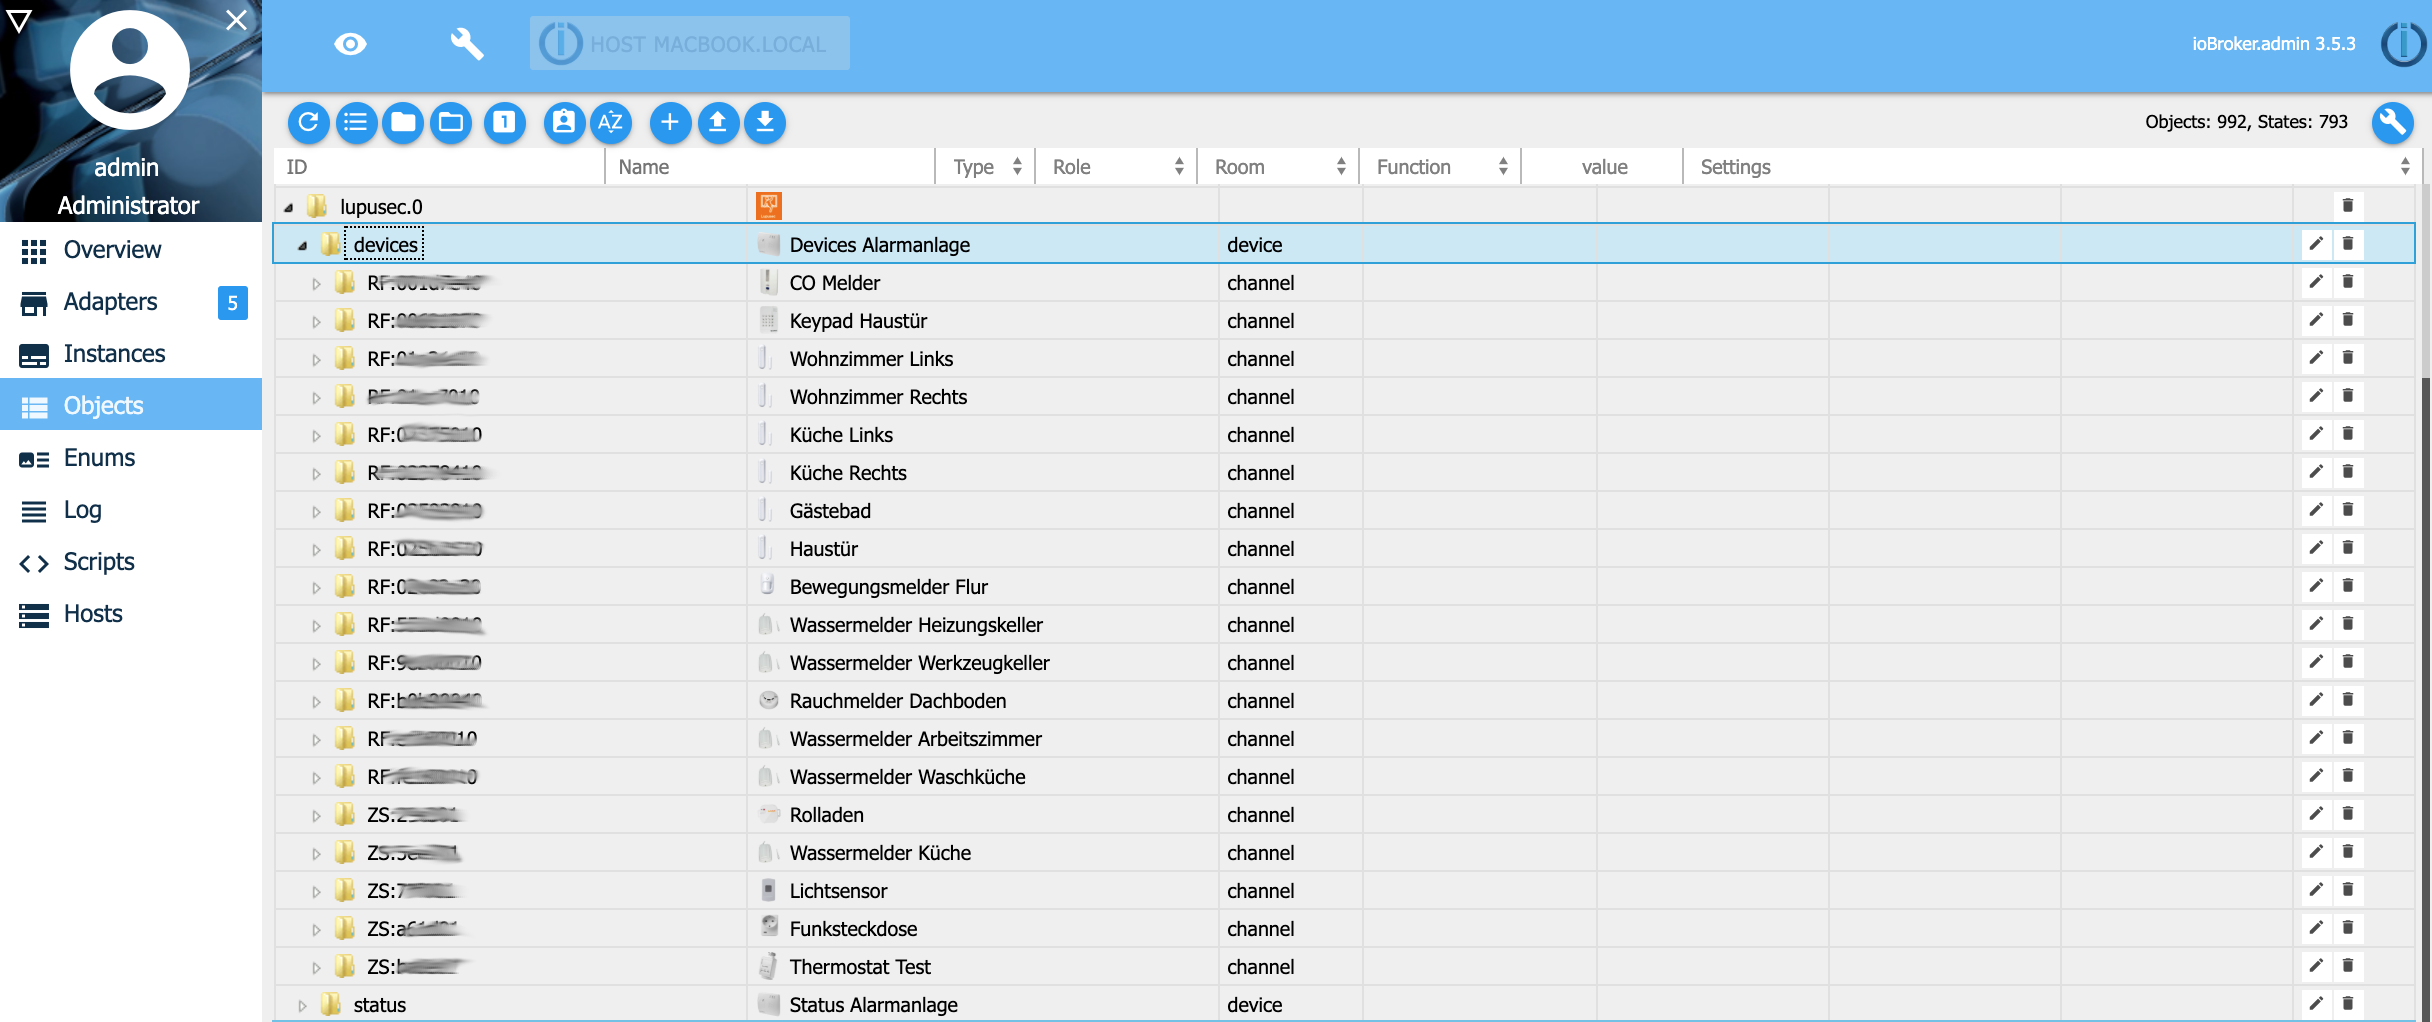Open table configuration wrench
2432x1022 pixels.
(x=2393, y=122)
